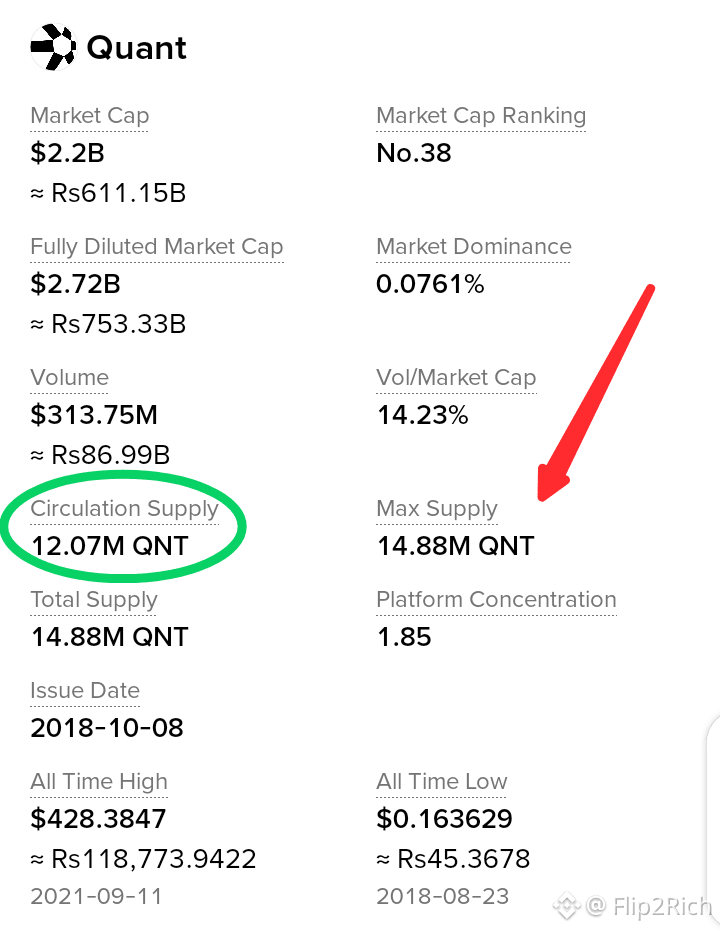720x931 pixels.
Task: Click the Quant title text
Action: (137, 48)
